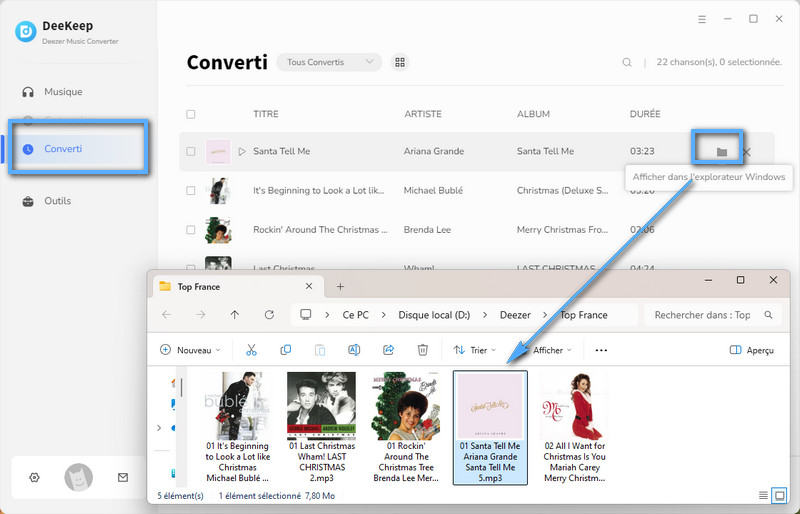The image size is (800, 514).
Task: Click the Share icon in Explorer toolbar
Action: (388, 350)
